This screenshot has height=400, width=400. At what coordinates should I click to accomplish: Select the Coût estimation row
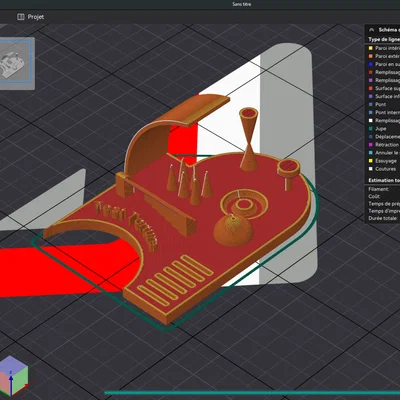383,196
